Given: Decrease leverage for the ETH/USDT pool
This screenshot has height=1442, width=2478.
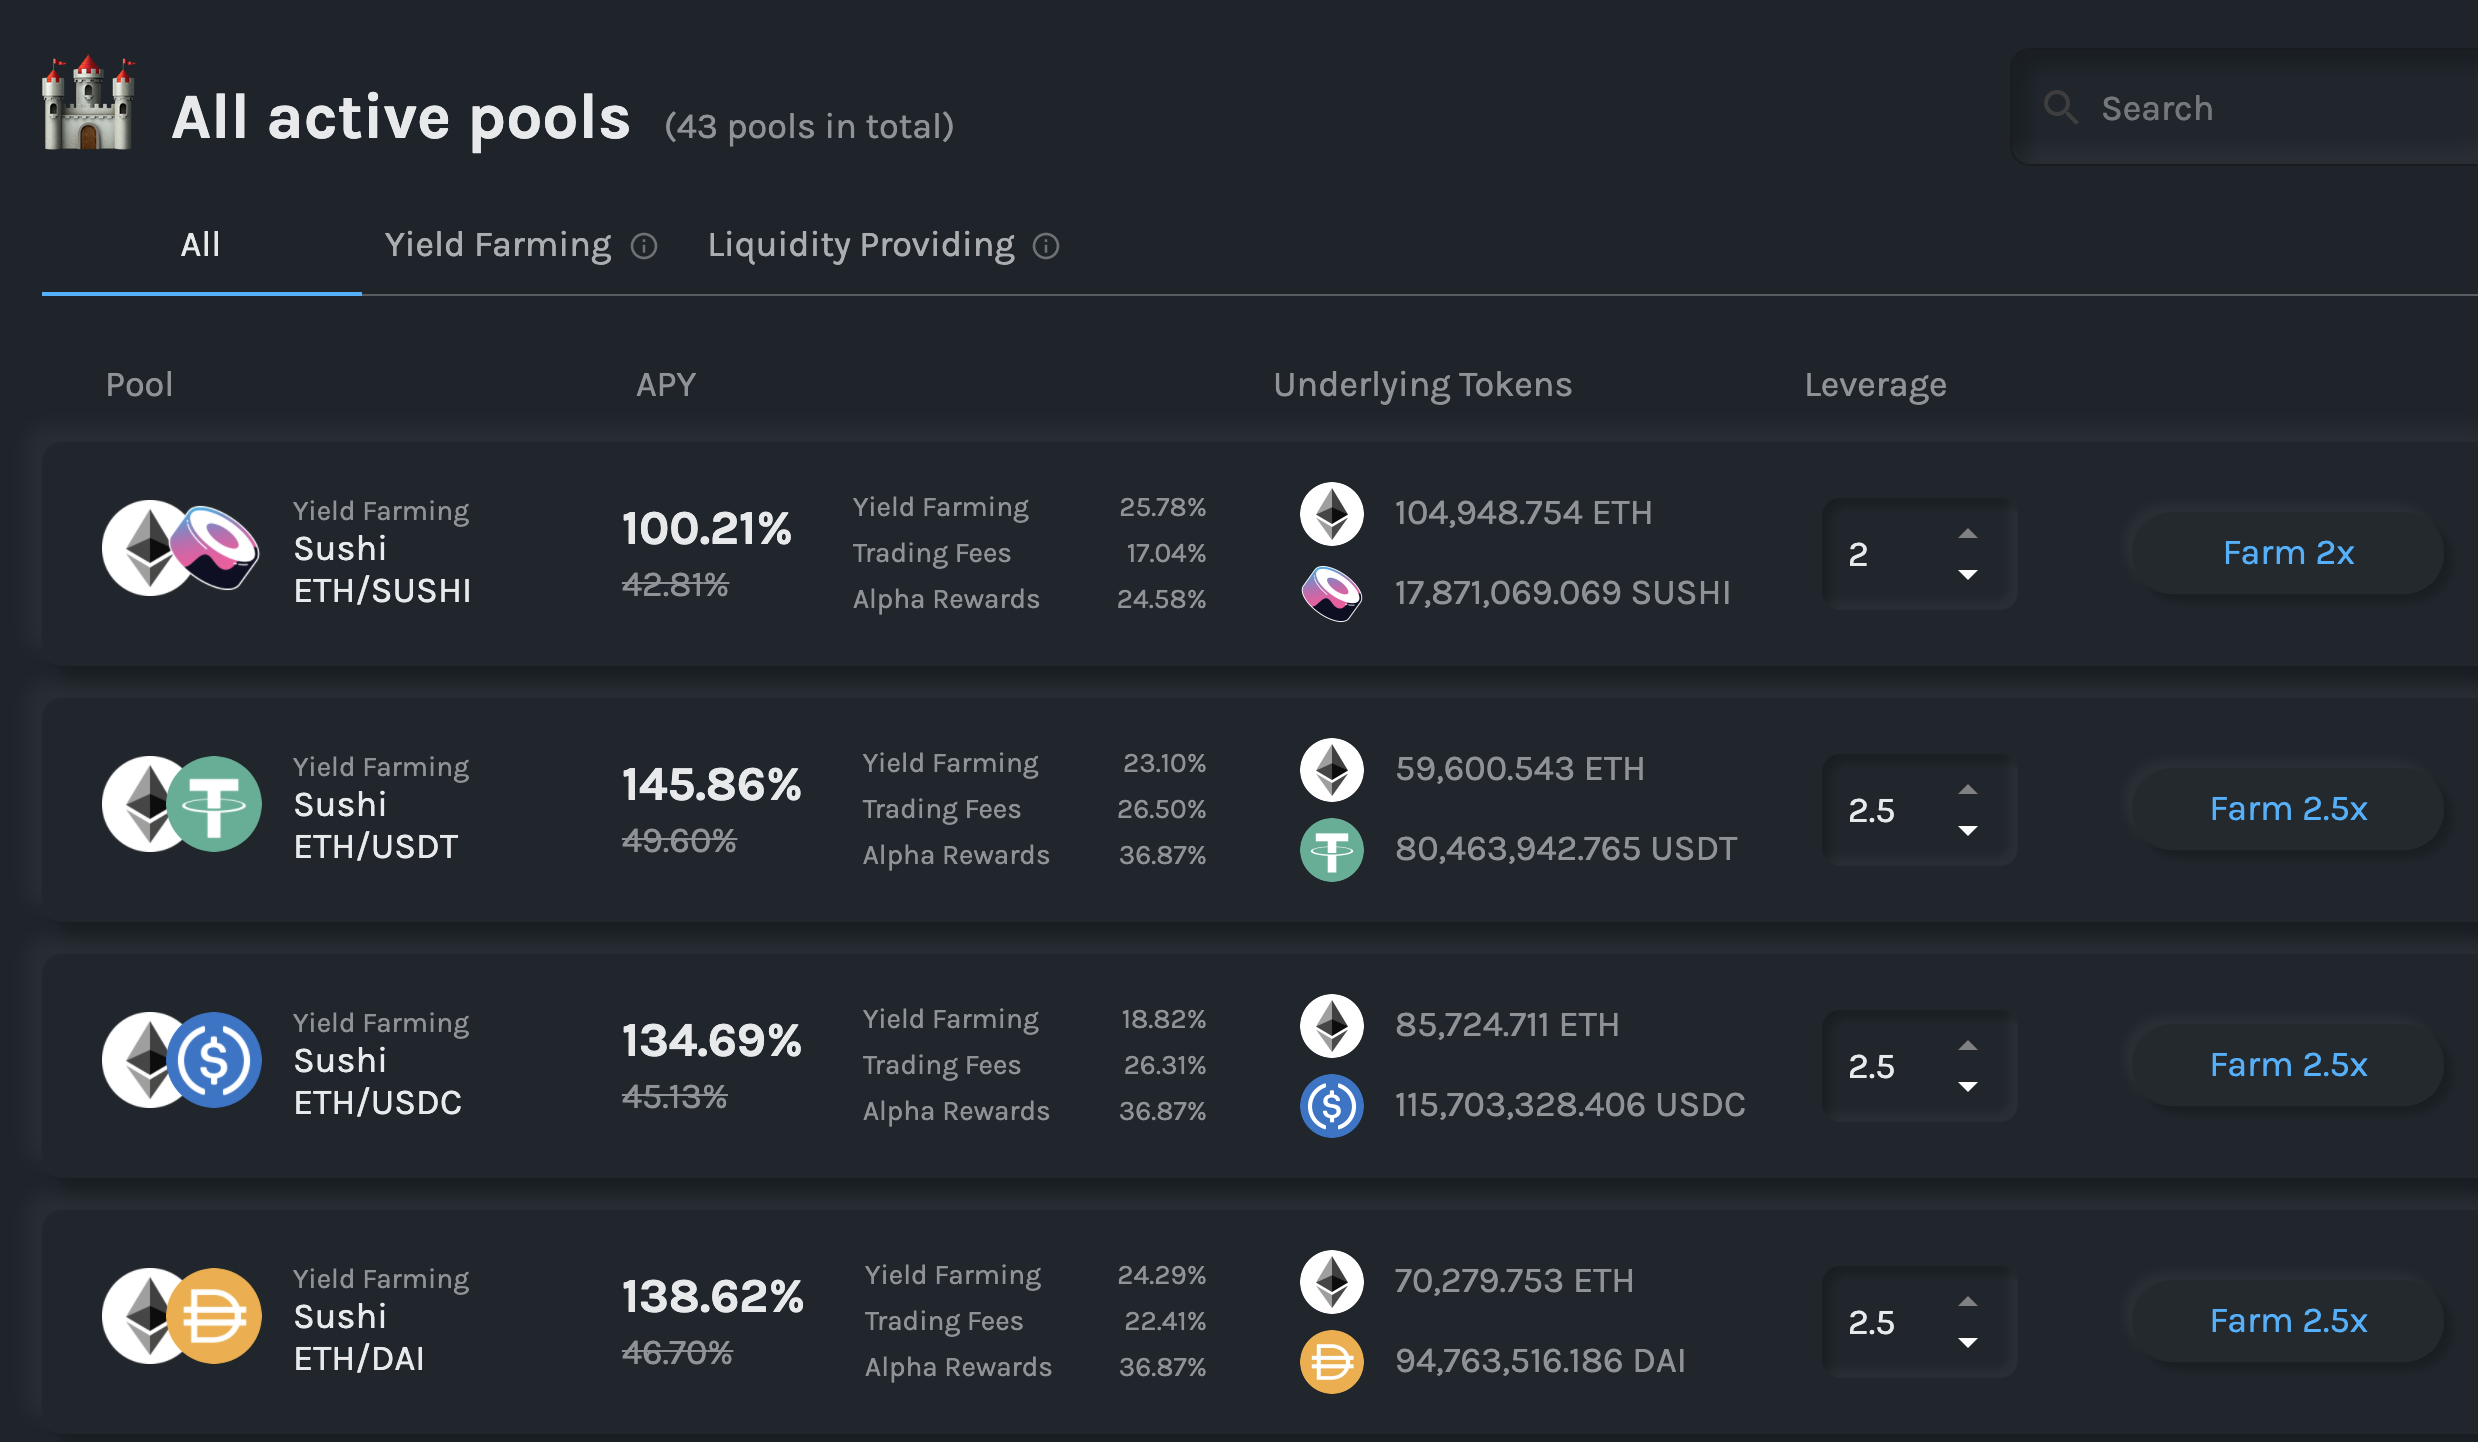Looking at the screenshot, I should click(x=1968, y=830).
